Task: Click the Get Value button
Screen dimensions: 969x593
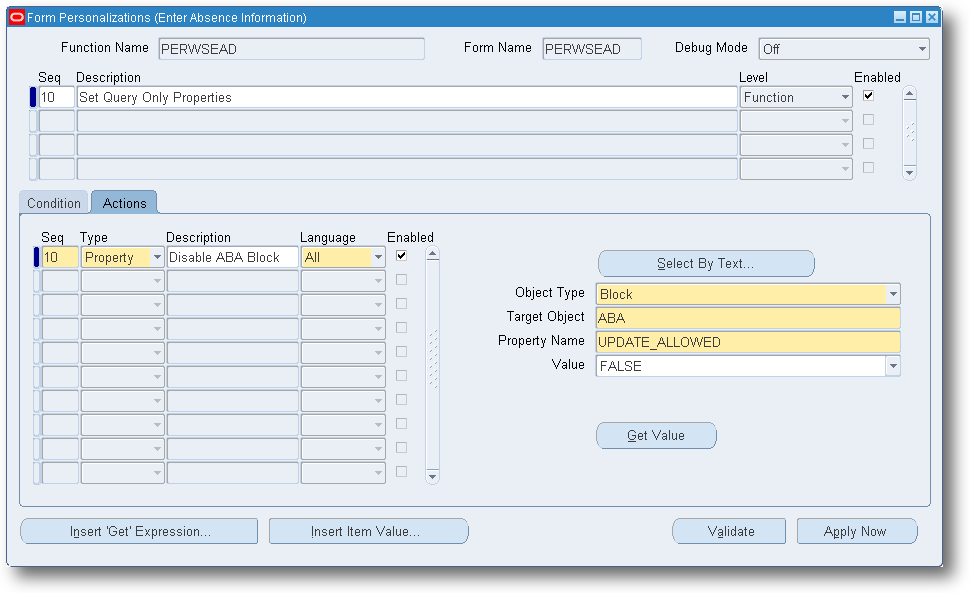Action: [656, 435]
